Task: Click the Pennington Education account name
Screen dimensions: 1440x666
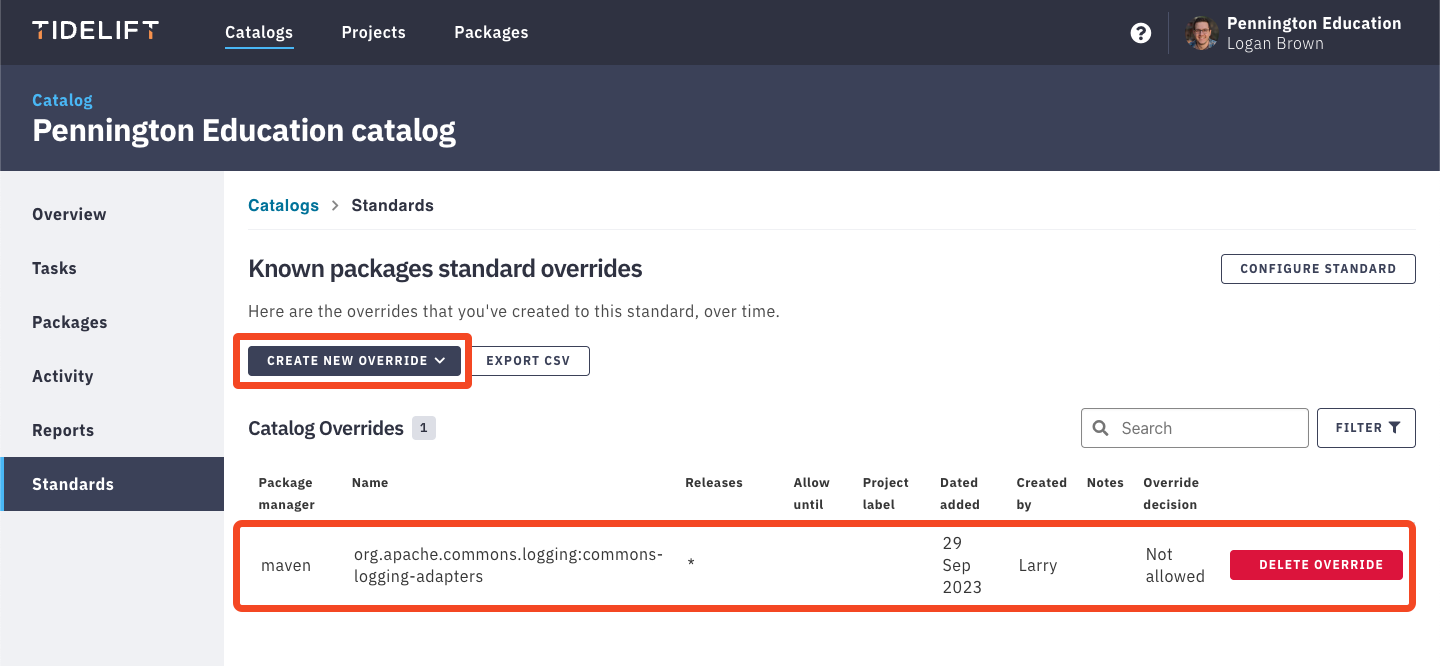Action: click(1314, 23)
